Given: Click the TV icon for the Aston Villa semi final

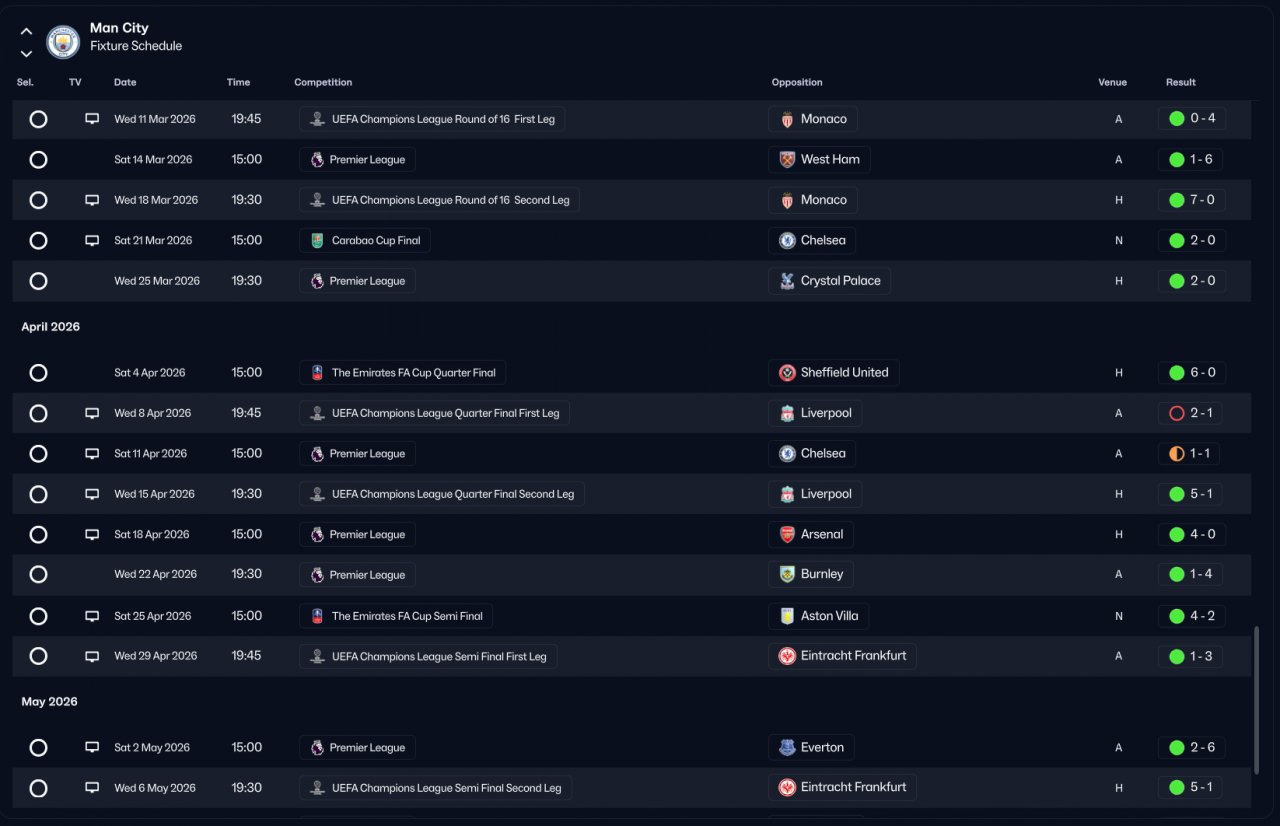Looking at the screenshot, I should pos(92,616).
